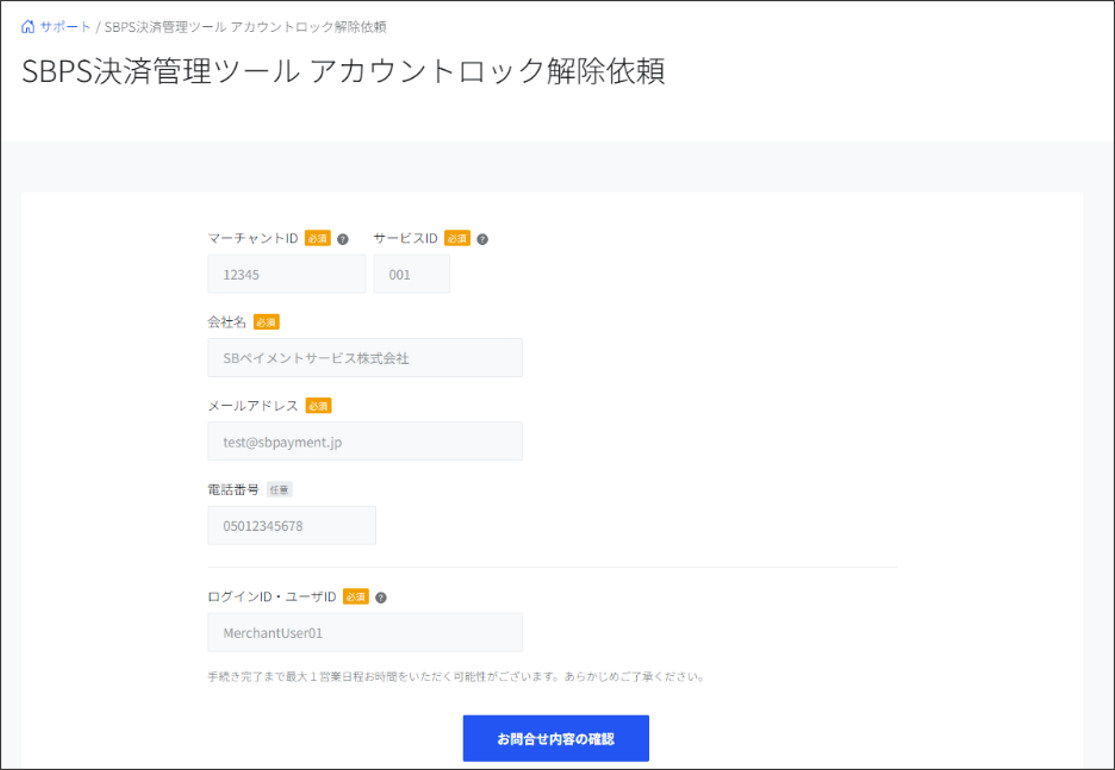Open the サポート breadcrumb link
1115x770 pixels.
tap(65, 27)
